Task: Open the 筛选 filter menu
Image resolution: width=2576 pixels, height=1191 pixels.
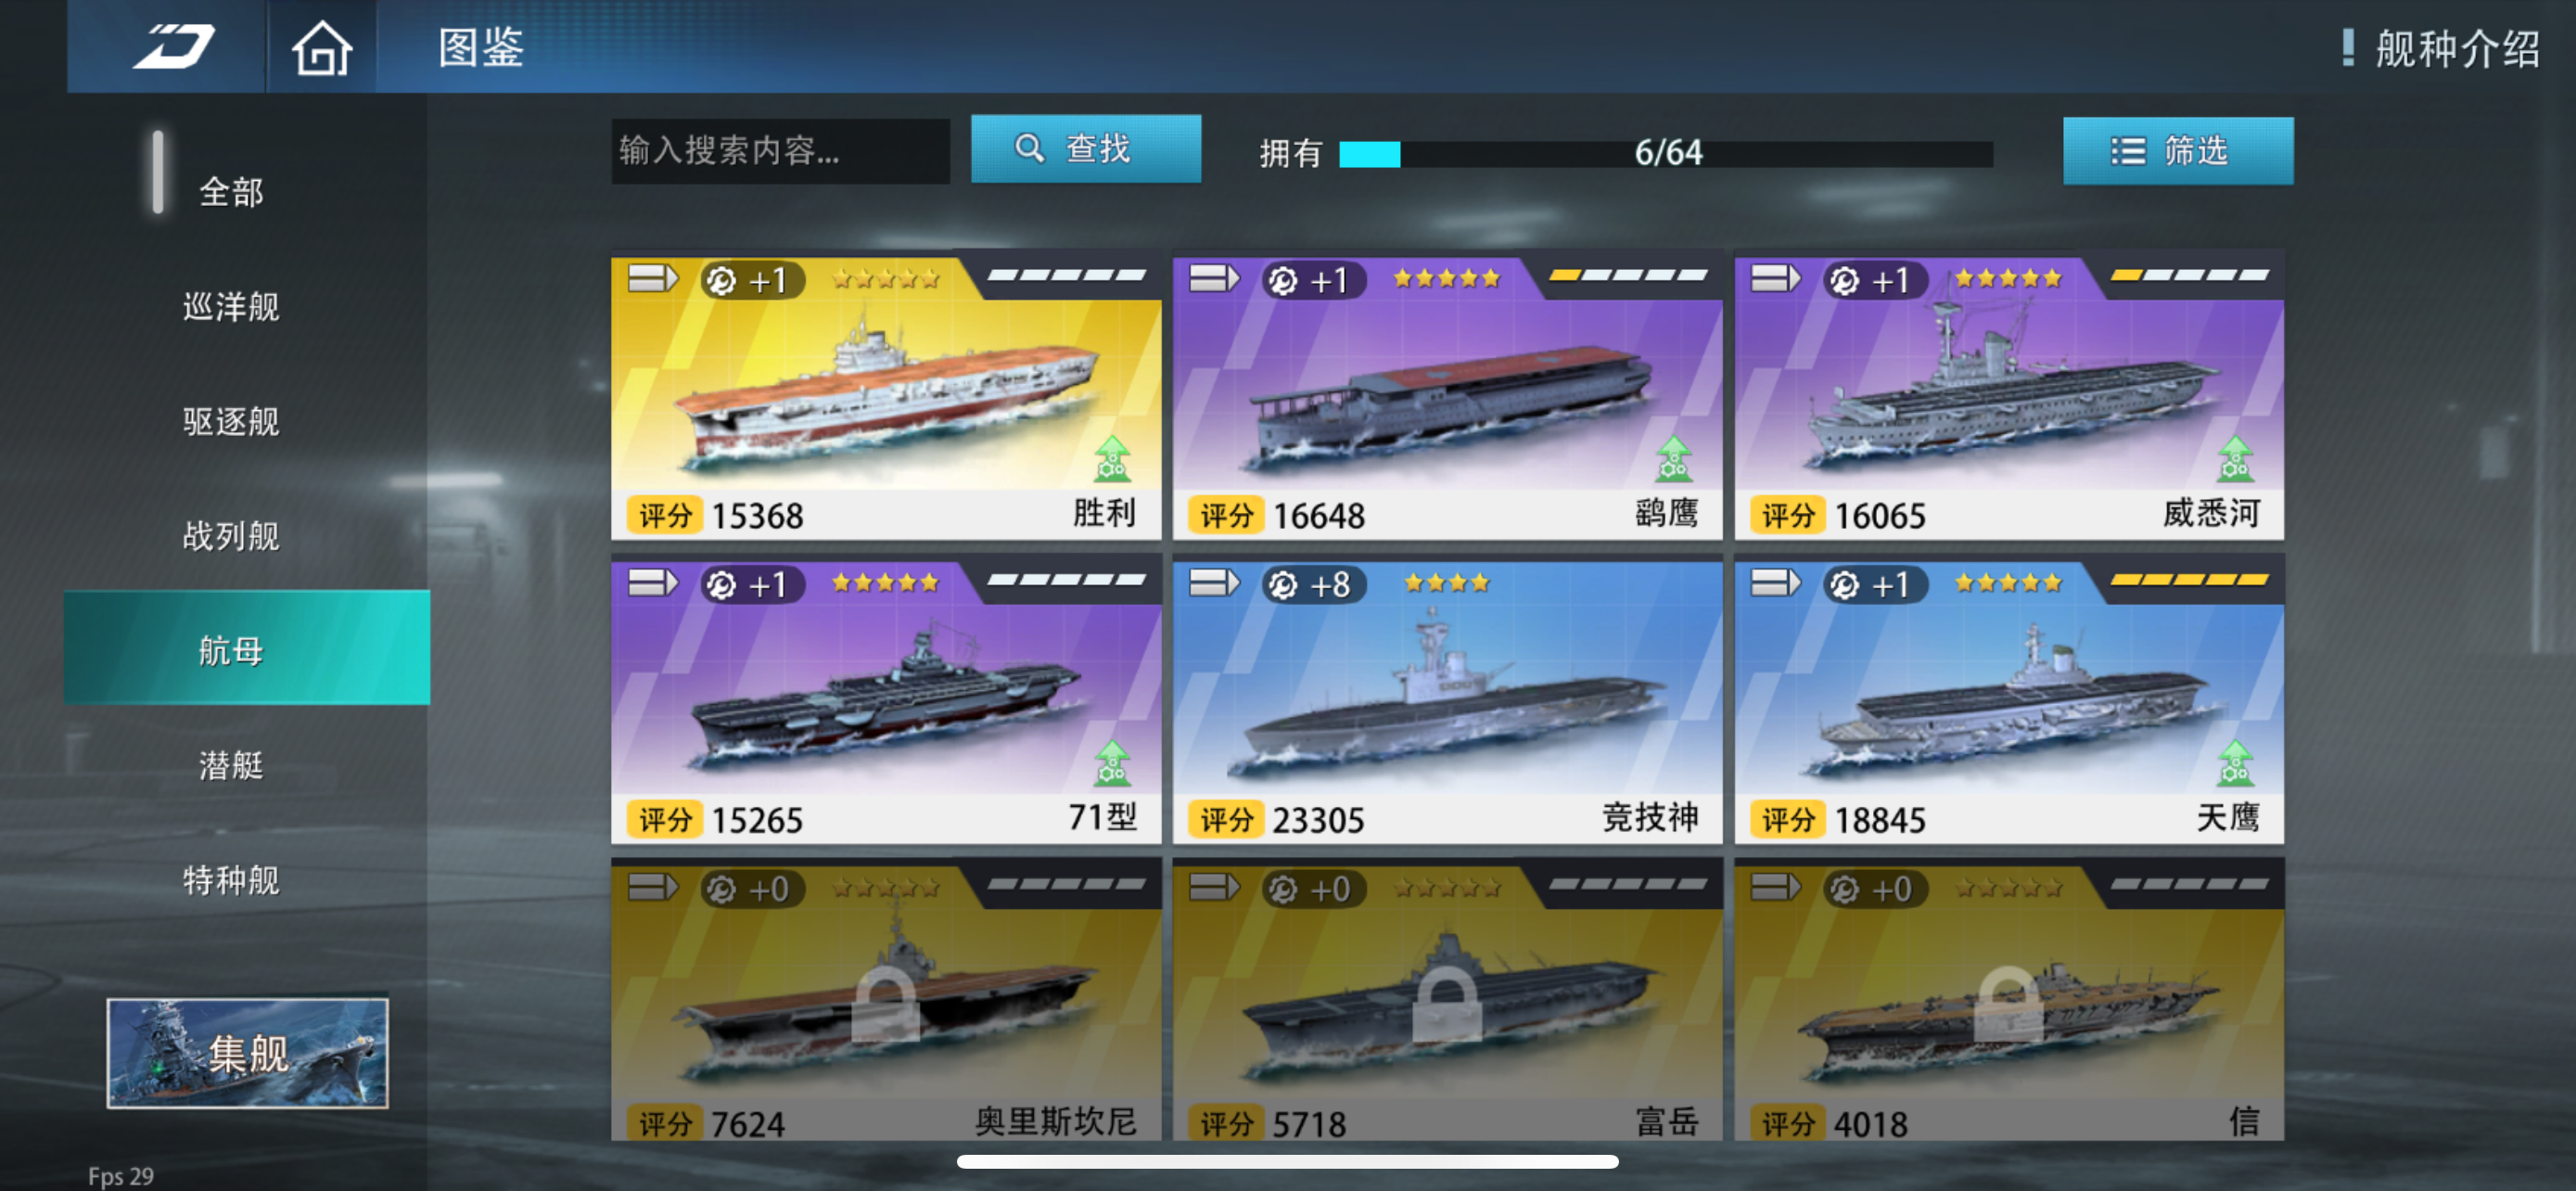Action: (2178, 151)
